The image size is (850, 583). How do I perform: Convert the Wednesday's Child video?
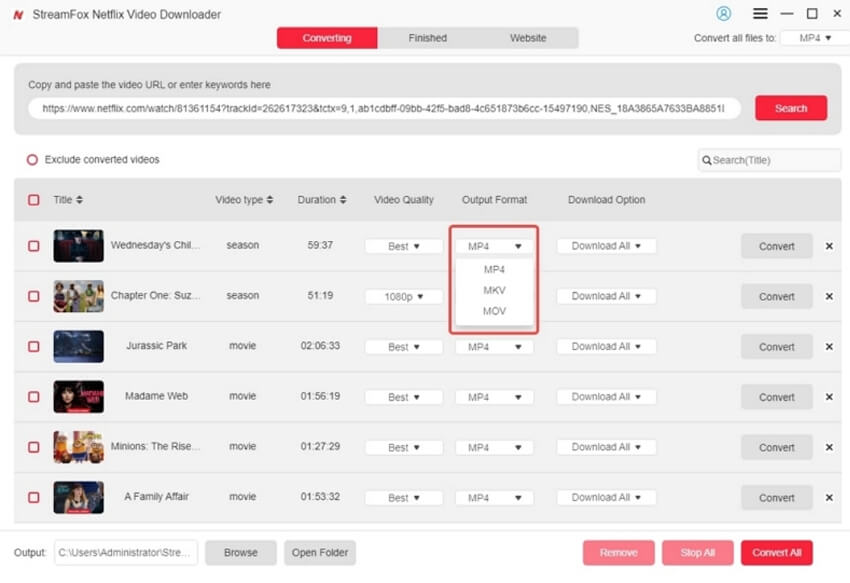click(x=776, y=246)
